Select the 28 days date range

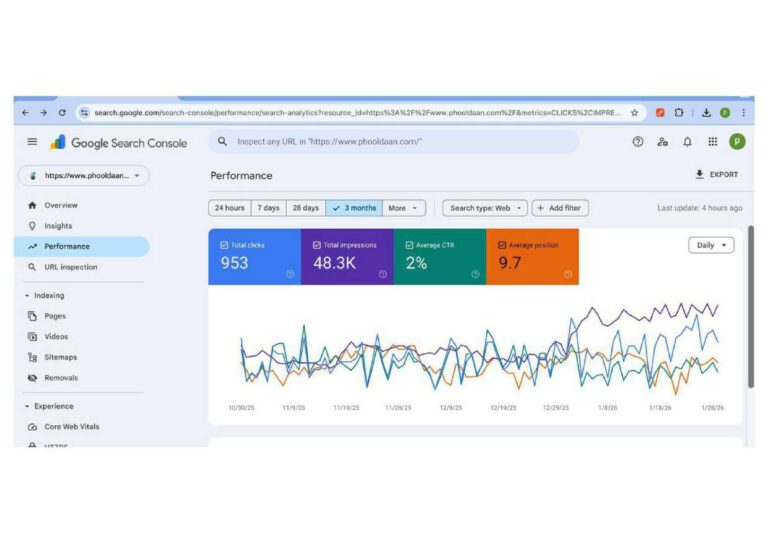(306, 208)
